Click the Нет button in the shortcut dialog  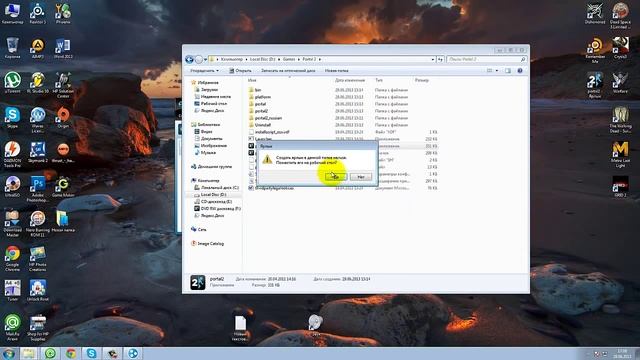click(361, 177)
